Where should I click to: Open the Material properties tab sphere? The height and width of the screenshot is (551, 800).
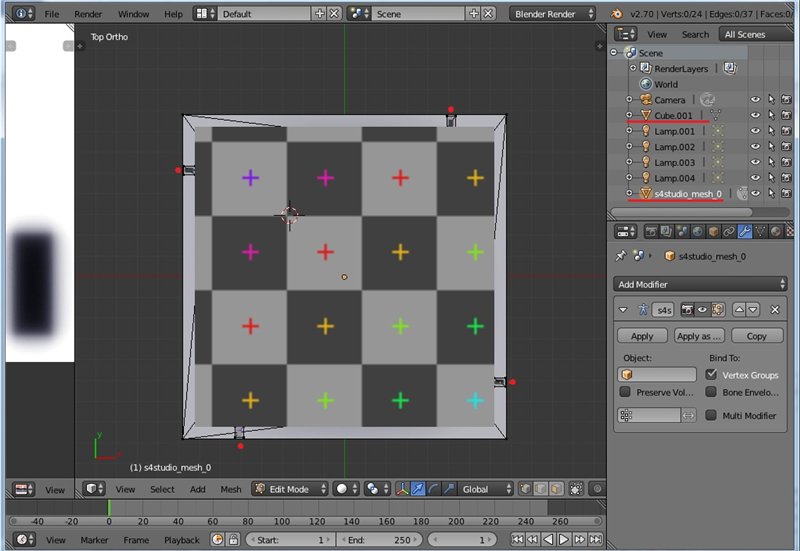click(776, 232)
